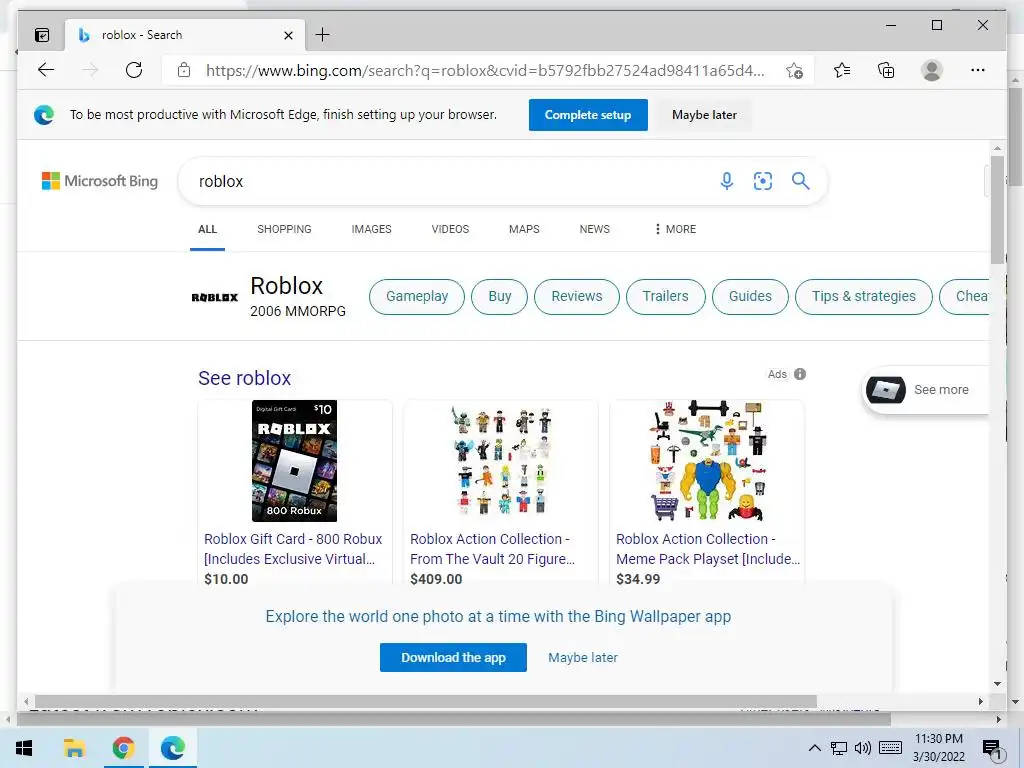Image resolution: width=1024 pixels, height=768 pixels.
Task: Go back with the browser back arrow
Action: (x=46, y=70)
